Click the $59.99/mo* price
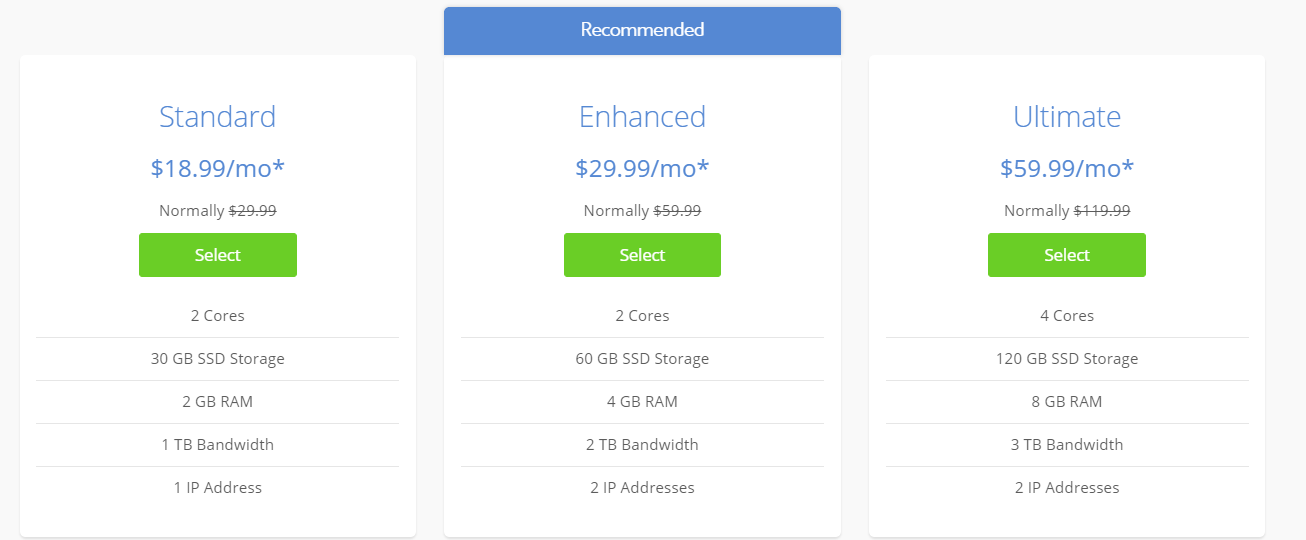This screenshot has width=1306, height=540. tap(1067, 168)
